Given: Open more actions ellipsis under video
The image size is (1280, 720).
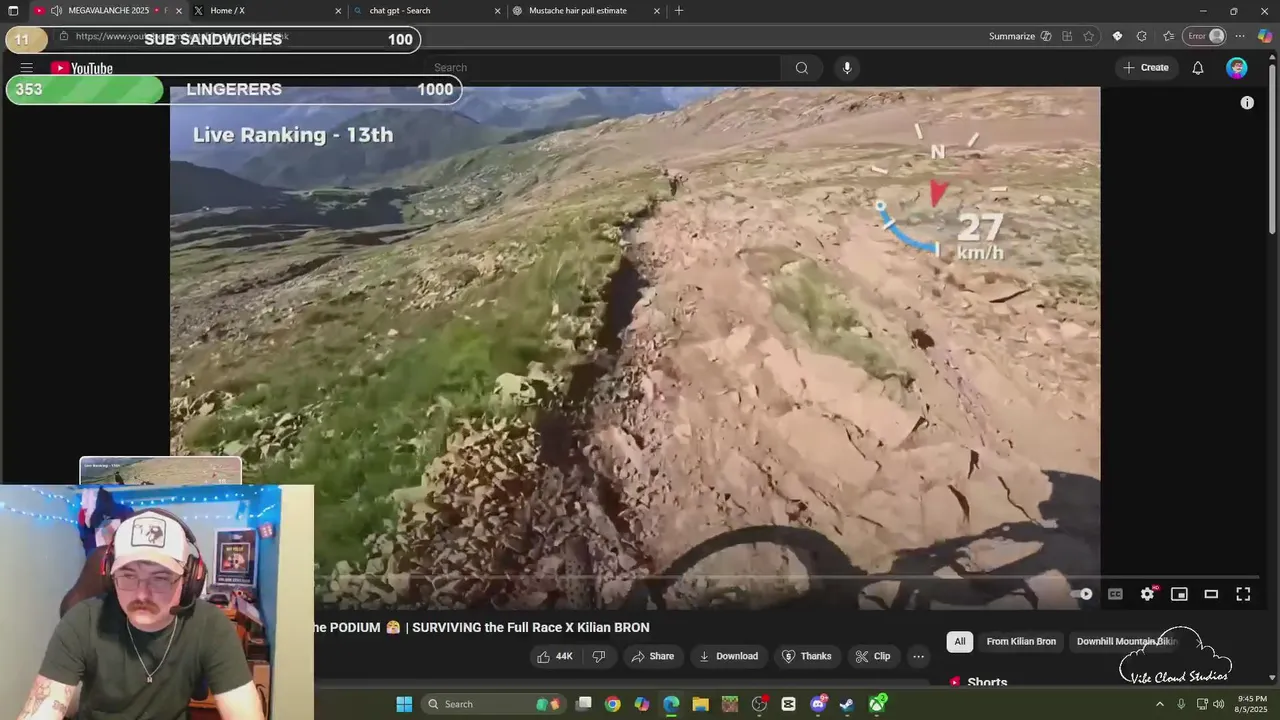Looking at the screenshot, I should pos(918,656).
